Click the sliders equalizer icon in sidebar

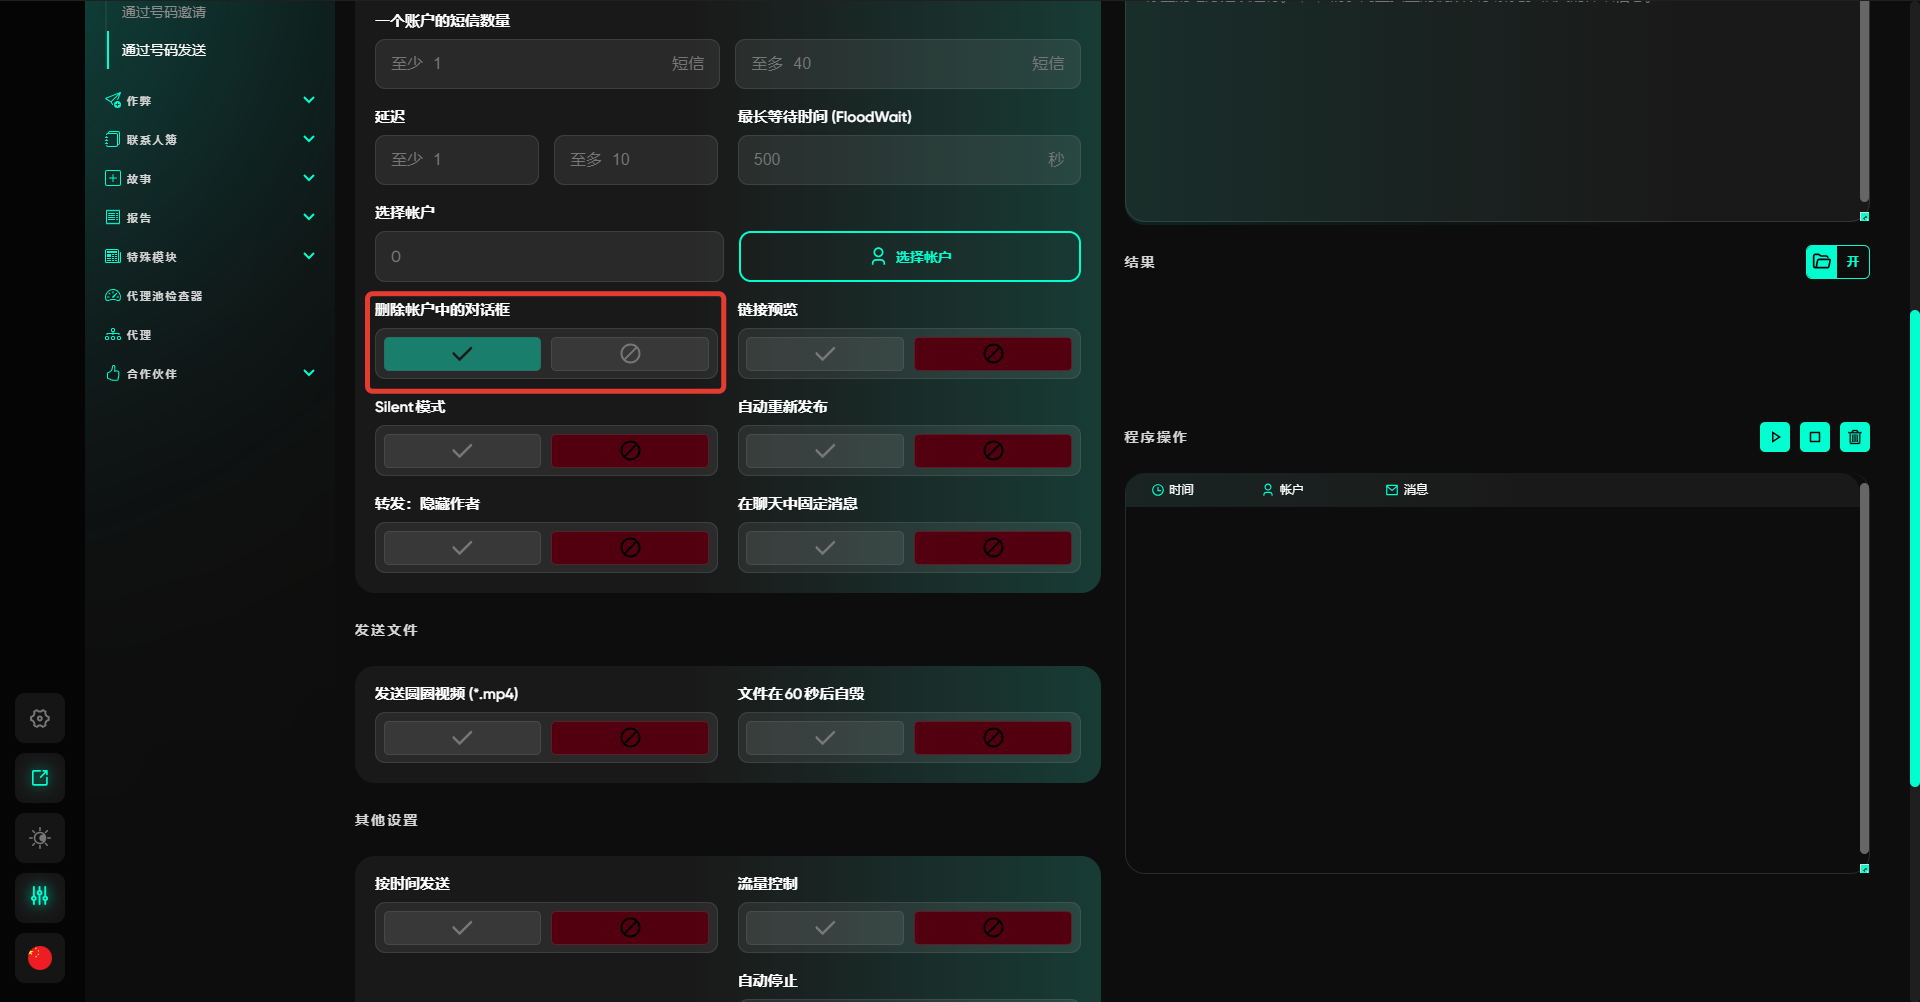(x=40, y=897)
